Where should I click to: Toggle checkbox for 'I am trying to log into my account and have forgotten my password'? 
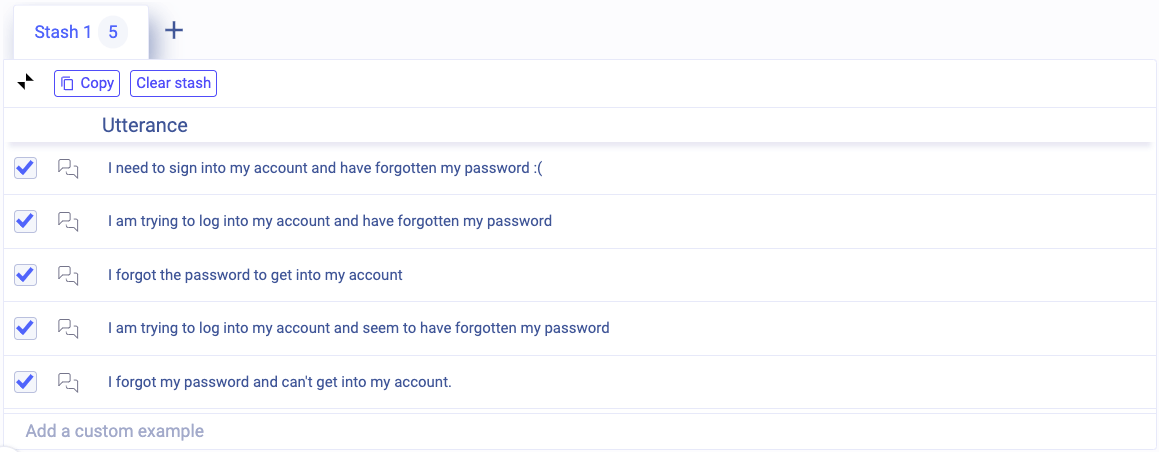pos(26,221)
